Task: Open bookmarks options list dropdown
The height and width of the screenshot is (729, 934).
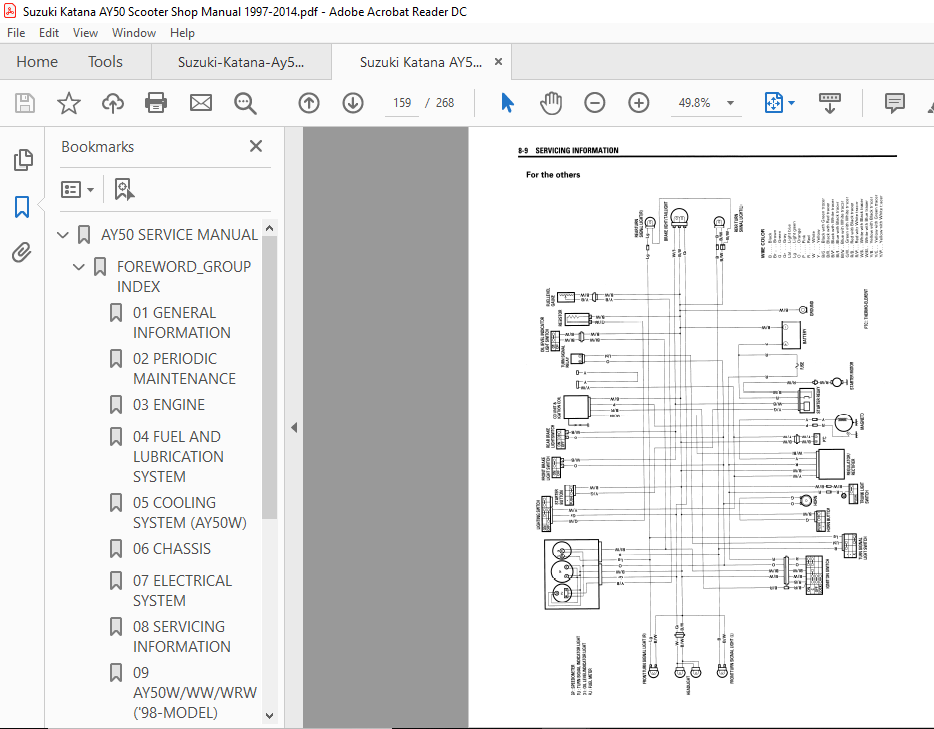Action: (x=77, y=189)
